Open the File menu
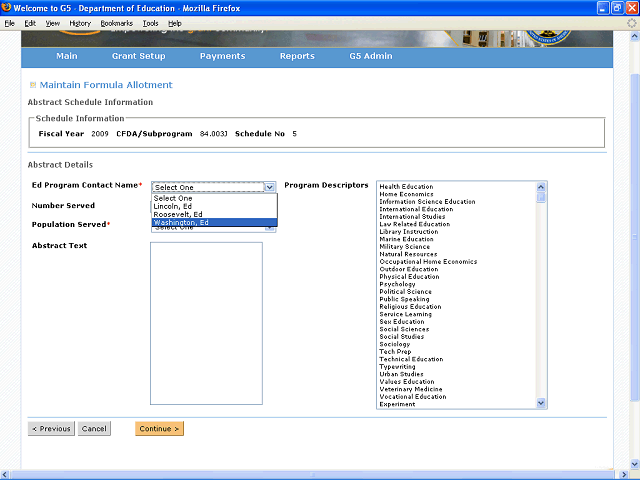The height and width of the screenshot is (480, 640). 9,23
